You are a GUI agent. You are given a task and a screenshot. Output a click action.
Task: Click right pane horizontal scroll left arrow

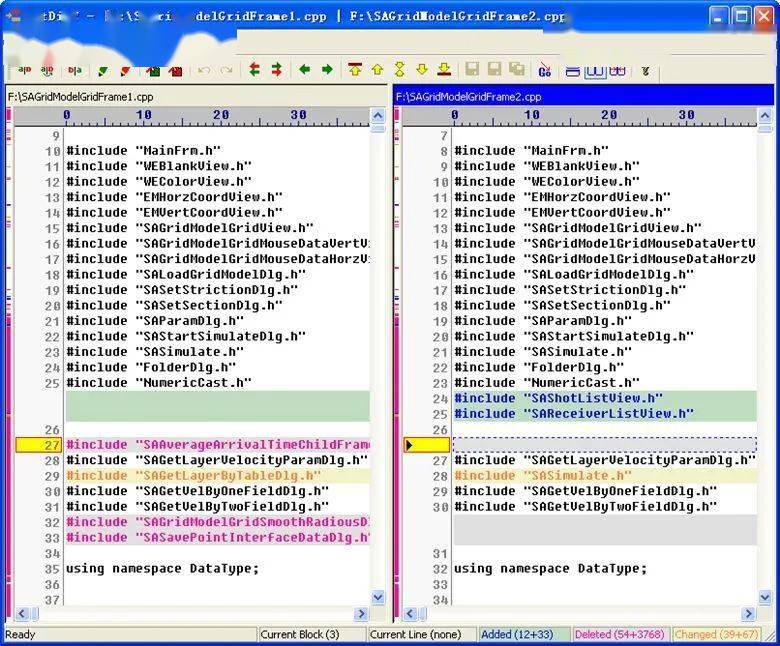click(x=409, y=614)
